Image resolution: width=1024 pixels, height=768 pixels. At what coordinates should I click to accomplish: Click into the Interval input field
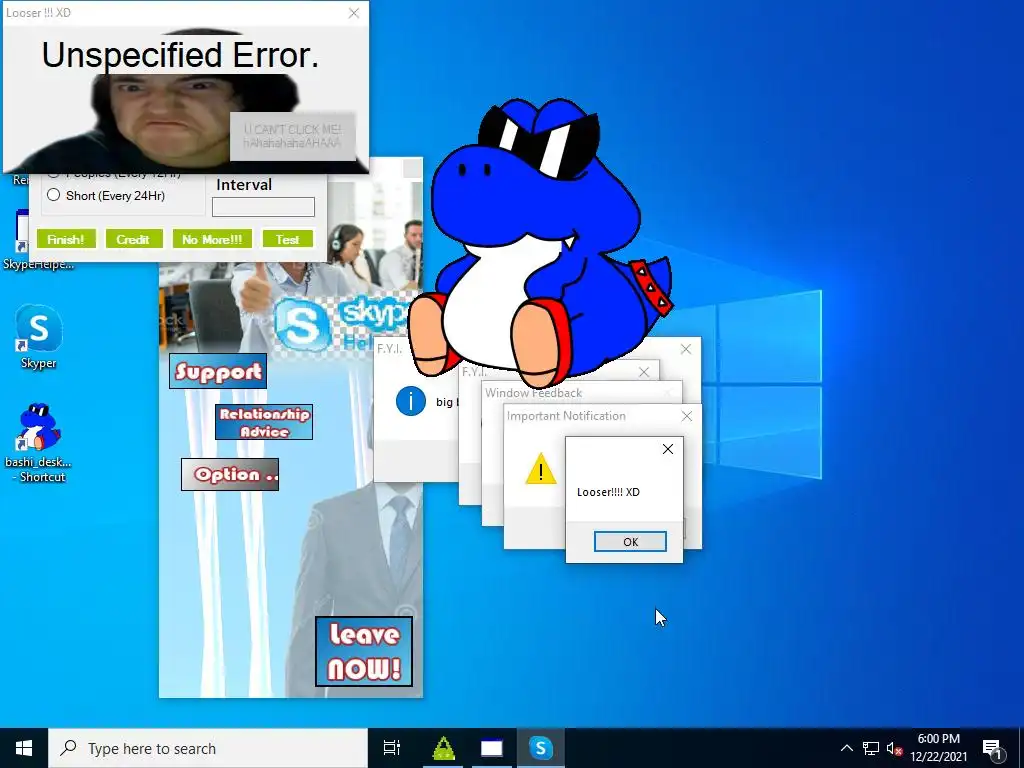pyautogui.click(x=263, y=207)
